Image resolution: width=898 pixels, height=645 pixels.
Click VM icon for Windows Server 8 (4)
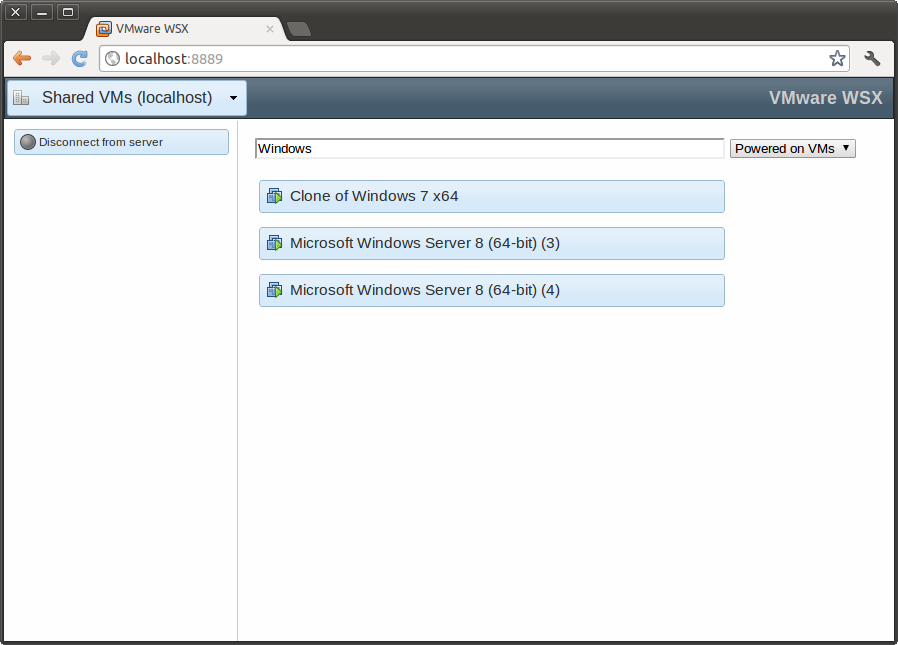pyautogui.click(x=275, y=290)
